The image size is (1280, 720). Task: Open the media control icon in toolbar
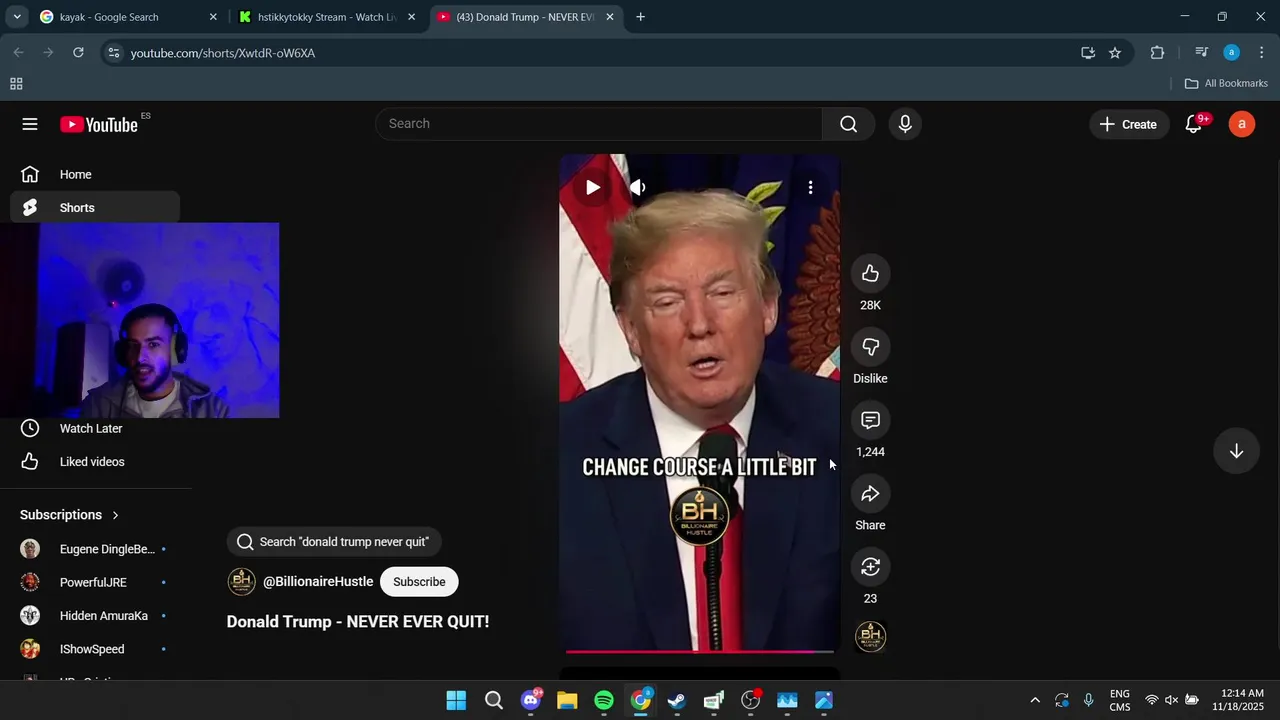(x=1202, y=53)
